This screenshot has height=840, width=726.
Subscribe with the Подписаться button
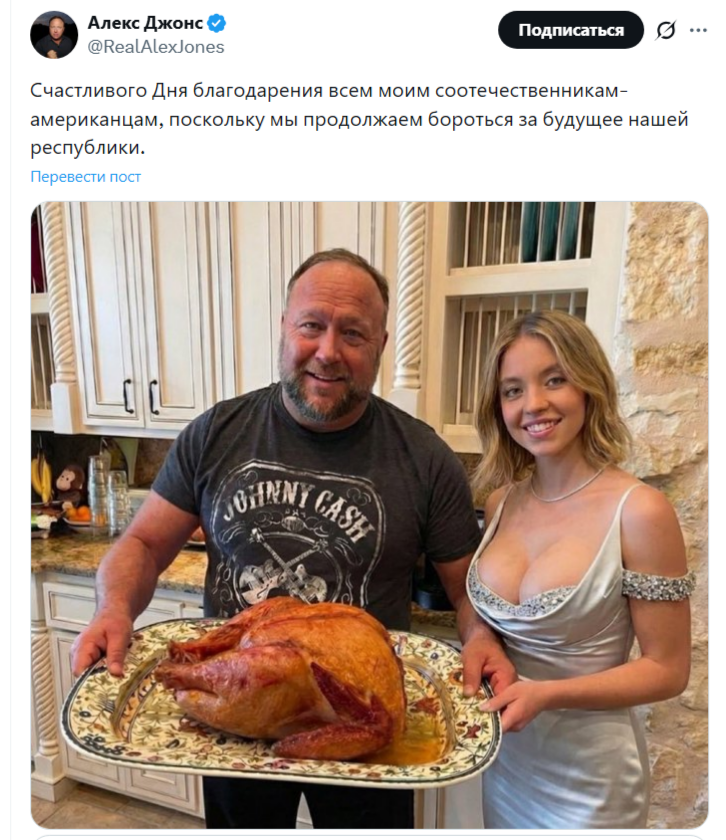[571, 30]
